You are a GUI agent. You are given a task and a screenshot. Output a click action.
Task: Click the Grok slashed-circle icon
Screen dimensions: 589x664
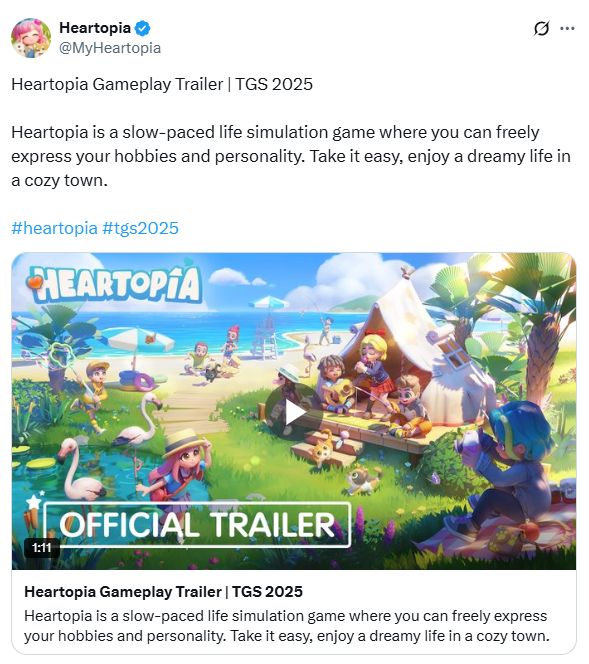click(541, 28)
